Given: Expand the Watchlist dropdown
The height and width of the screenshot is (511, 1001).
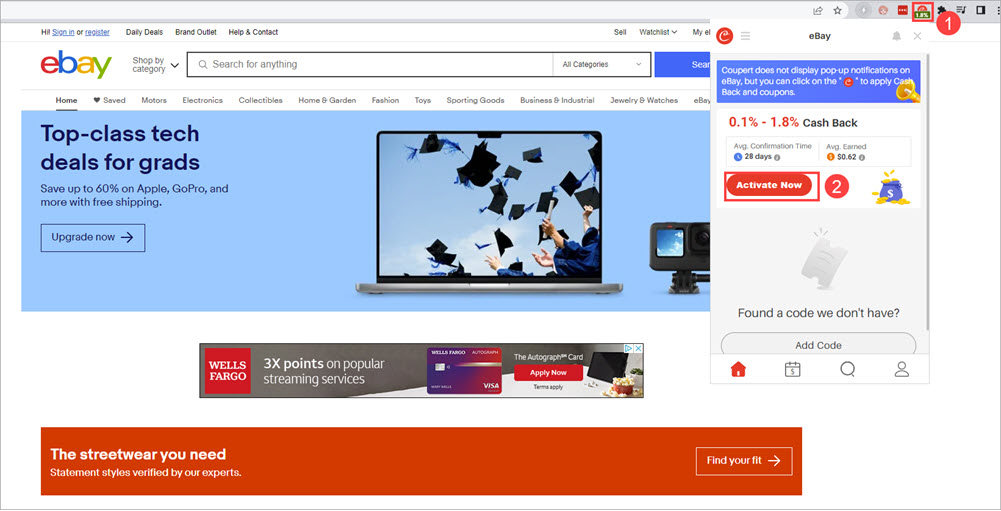Looking at the screenshot, I should point(658,32).
